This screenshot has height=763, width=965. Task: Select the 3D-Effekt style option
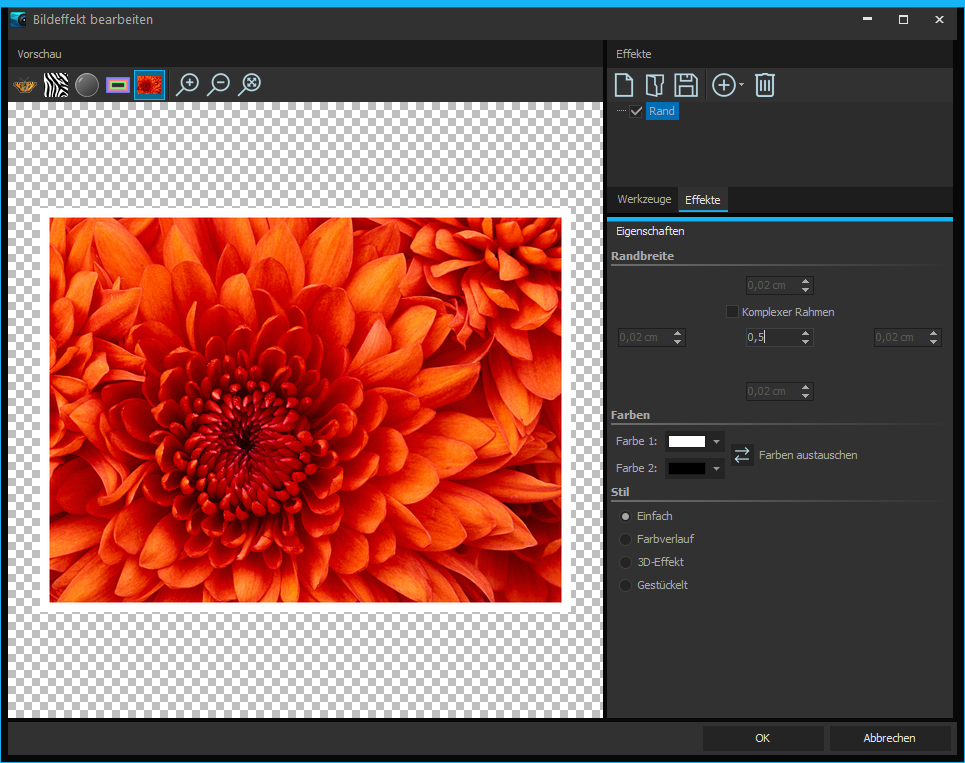(x=626, y=562)
